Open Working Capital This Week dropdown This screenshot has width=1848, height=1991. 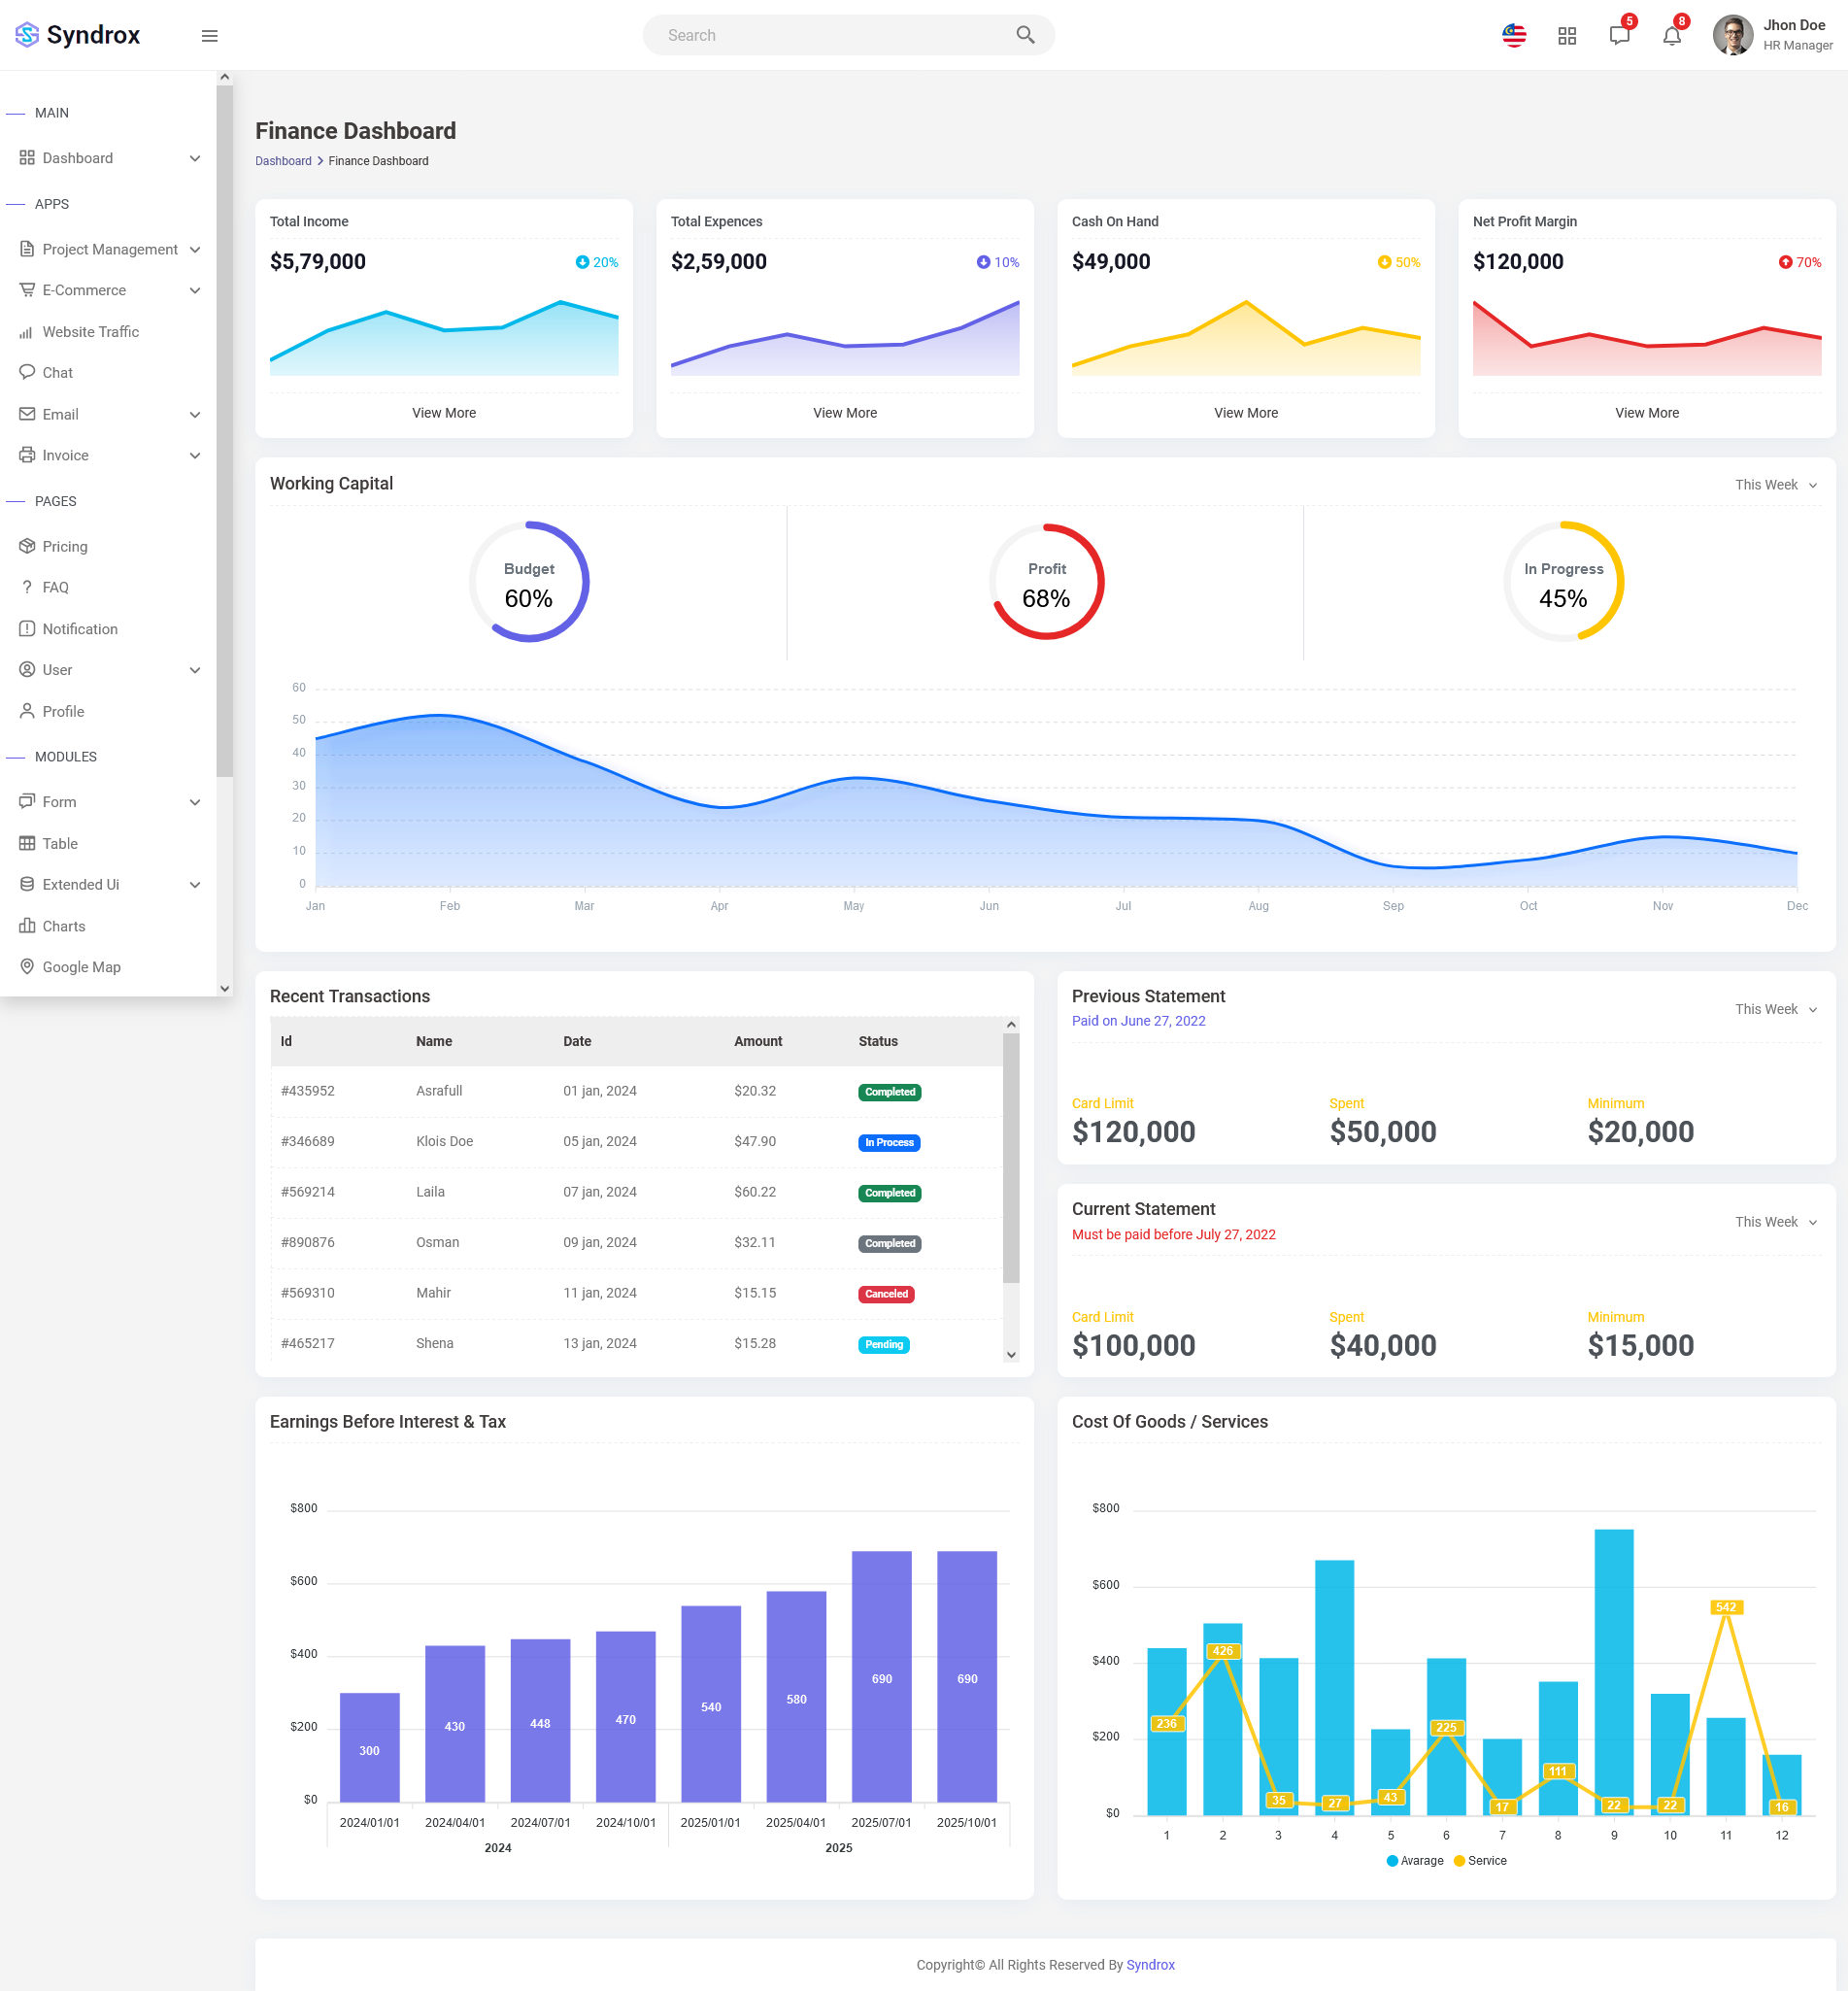tap(1776, 485)
